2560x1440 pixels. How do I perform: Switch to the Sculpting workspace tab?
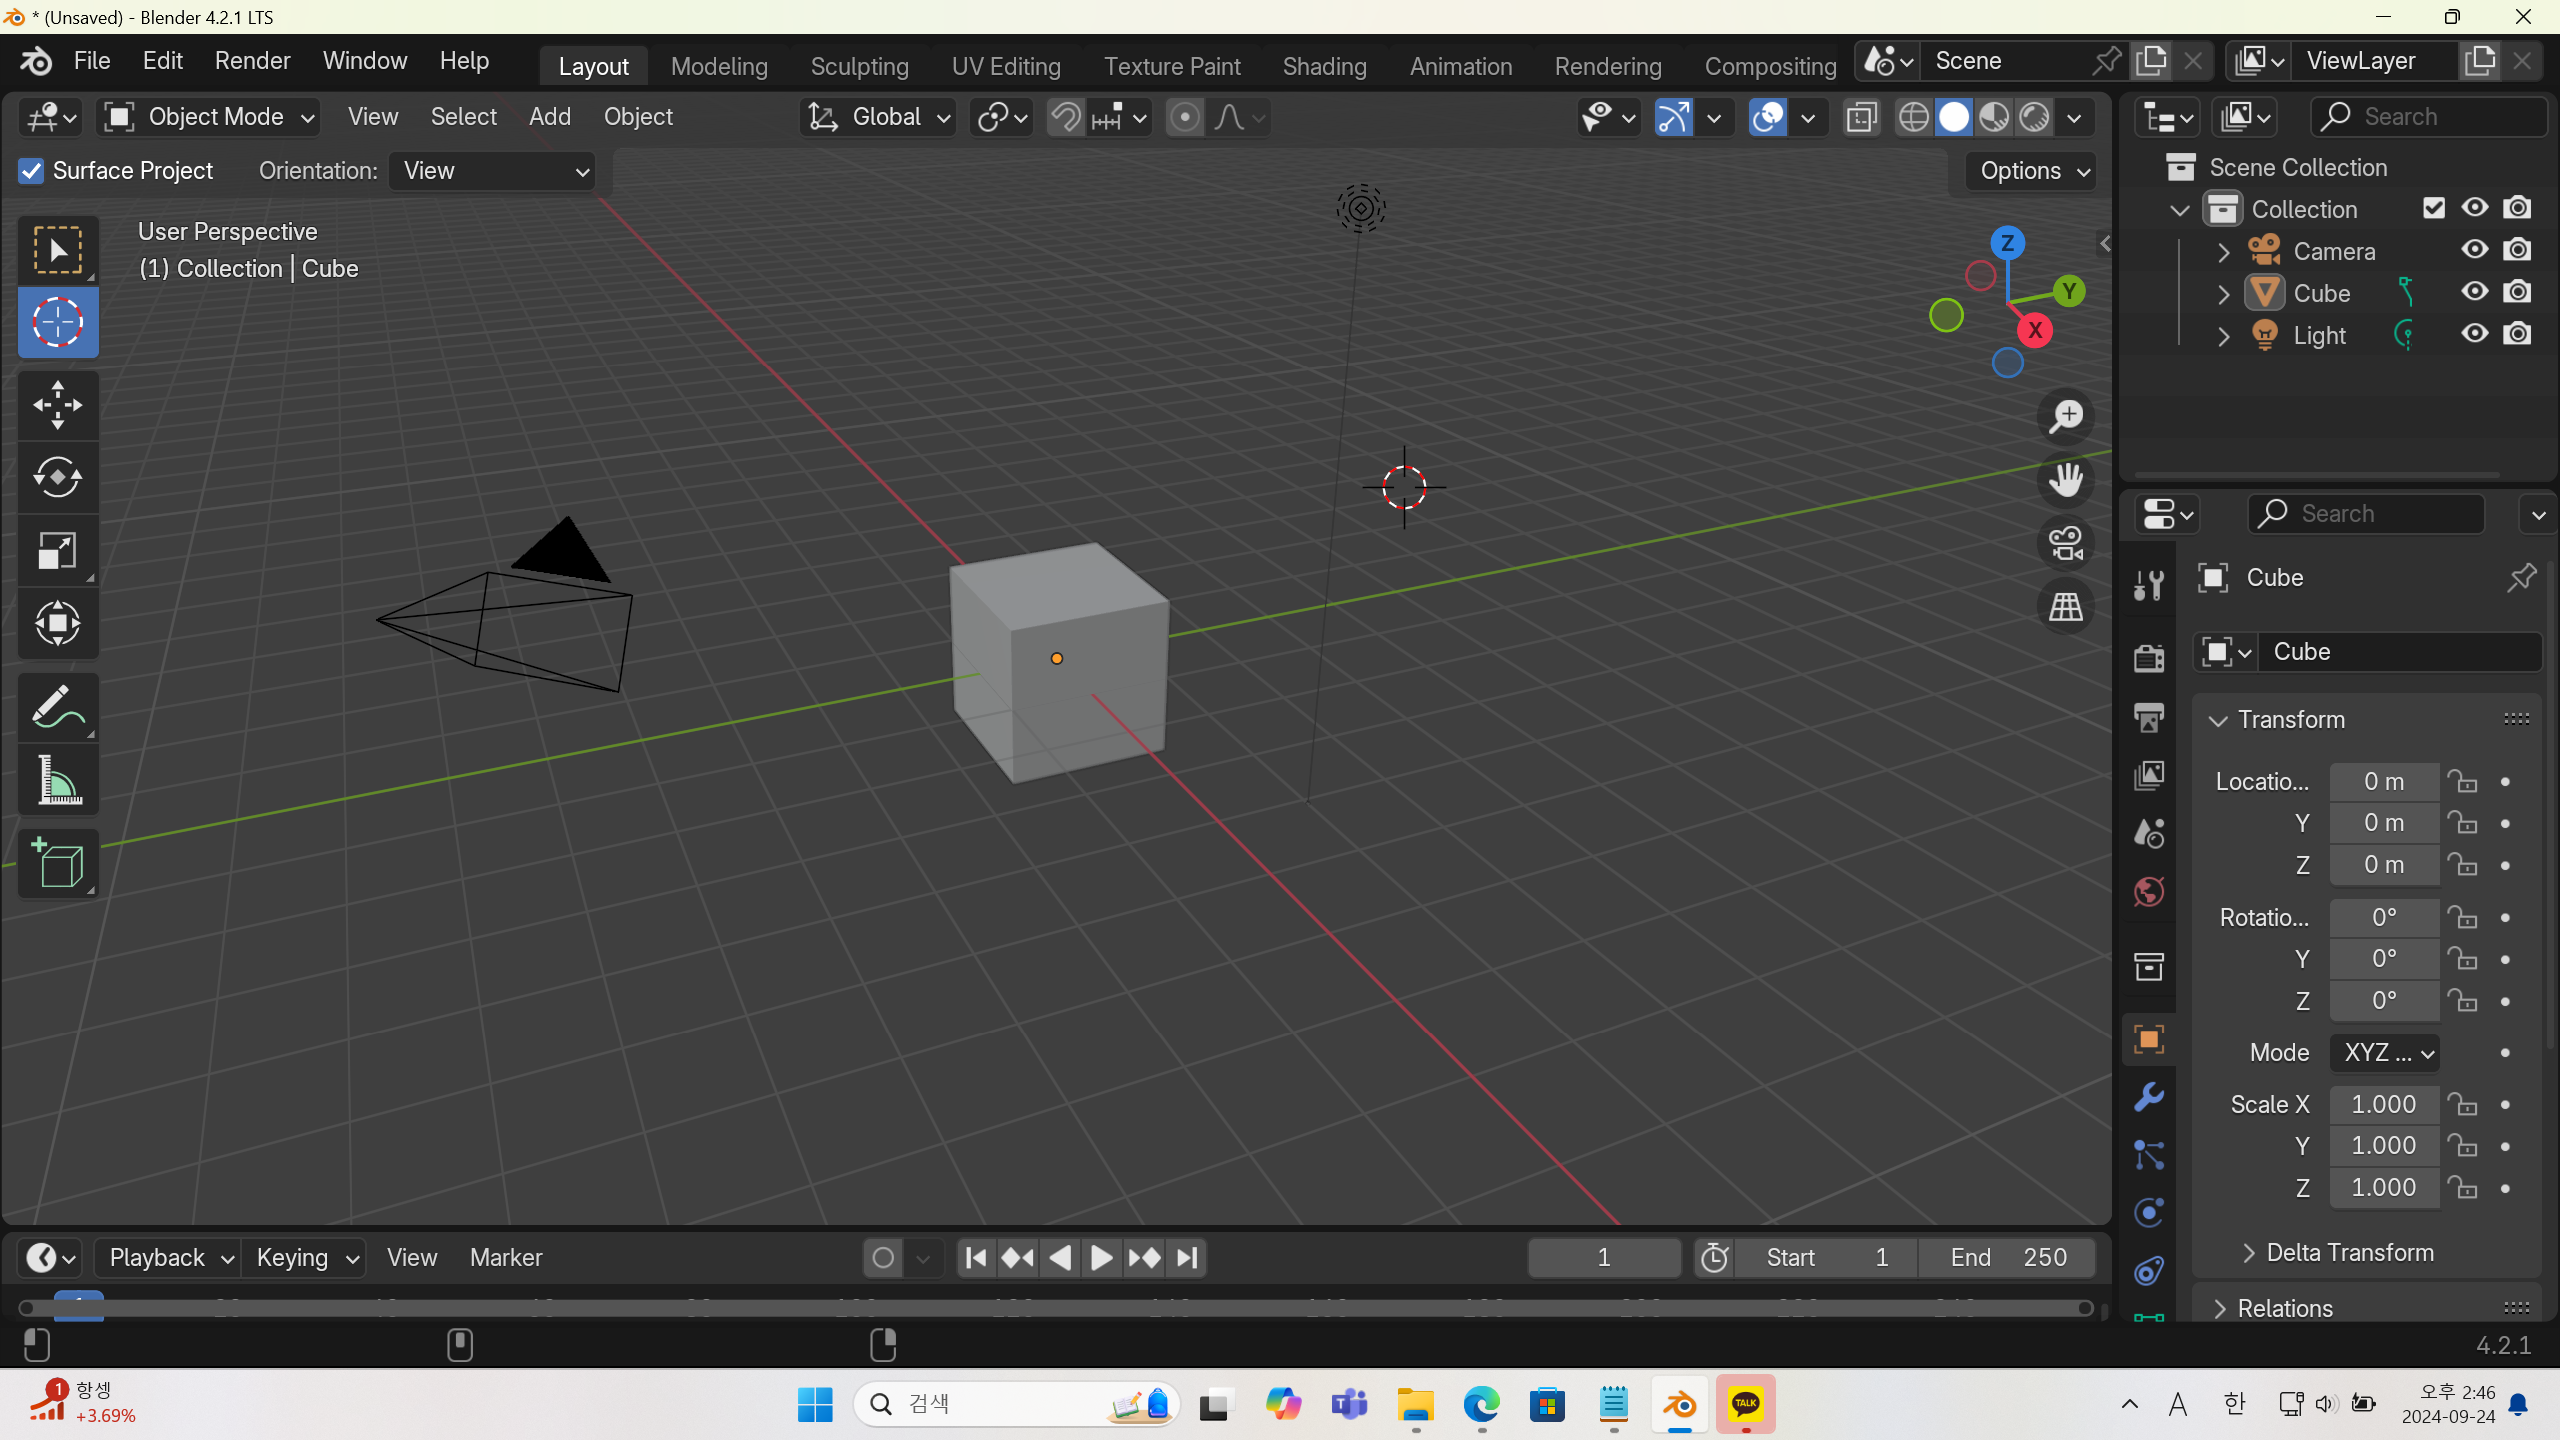(x=859, y=66)
